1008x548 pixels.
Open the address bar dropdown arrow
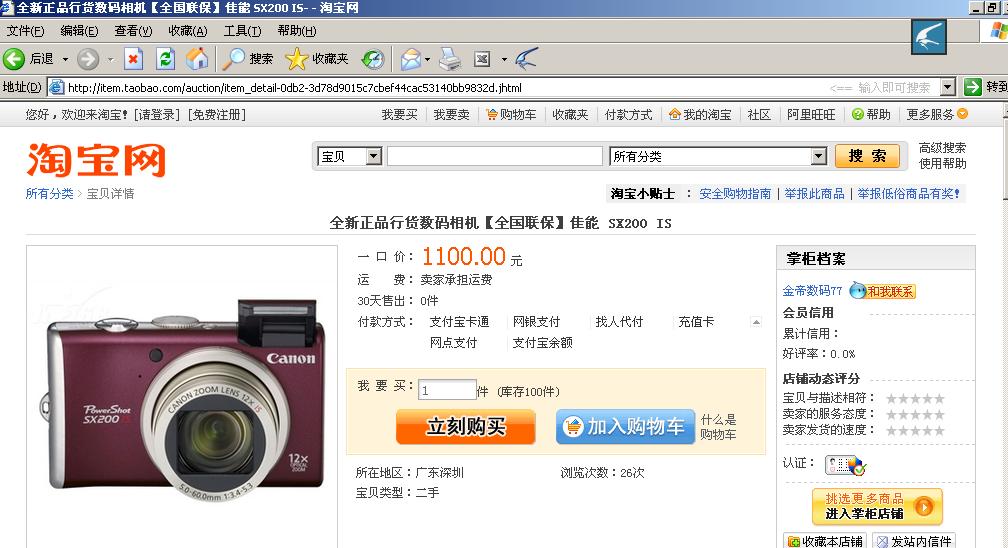[948, 87]
